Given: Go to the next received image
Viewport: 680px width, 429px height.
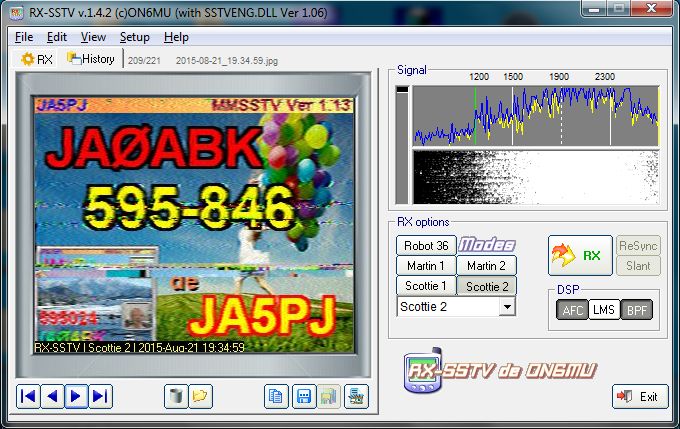Looking at the screenshot, I should pyautogui.click(x=76, y=396).
